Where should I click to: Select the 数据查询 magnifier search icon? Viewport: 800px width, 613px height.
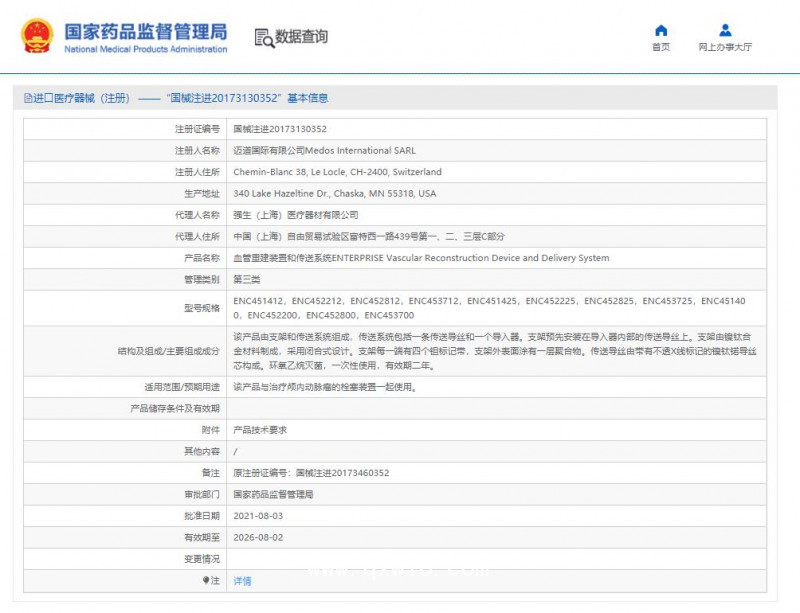pos(263,38)
